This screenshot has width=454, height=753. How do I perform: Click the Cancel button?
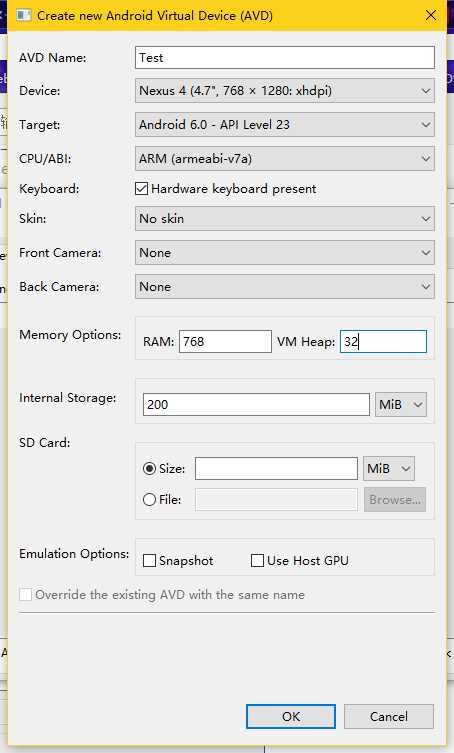click(x=389, y=717)
